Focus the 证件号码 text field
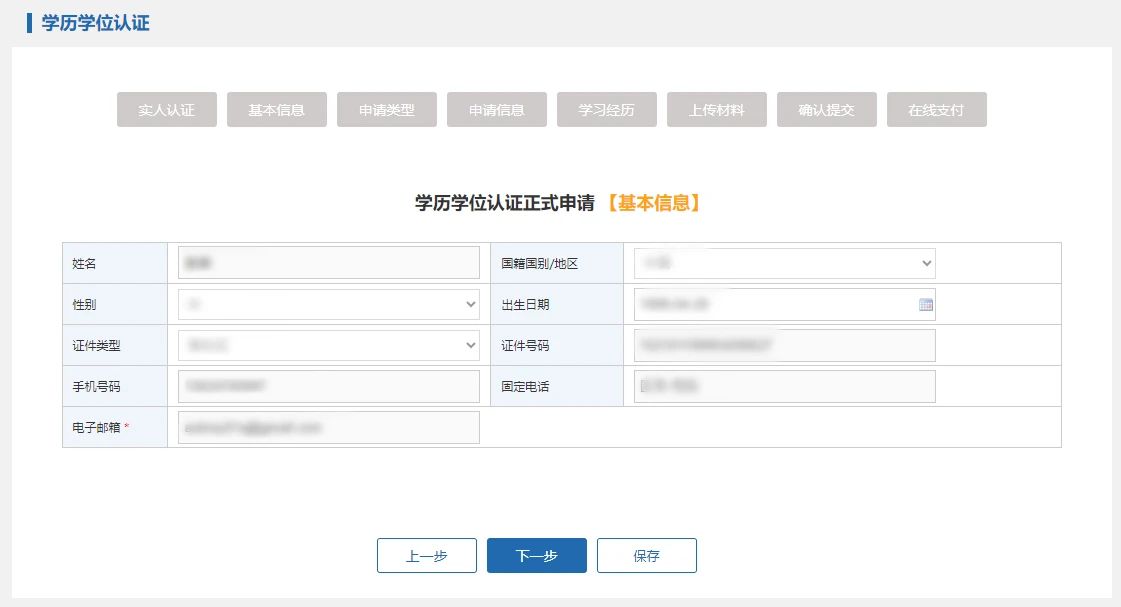The width and height of the screenshot is (1121, 607). [784, 346]
